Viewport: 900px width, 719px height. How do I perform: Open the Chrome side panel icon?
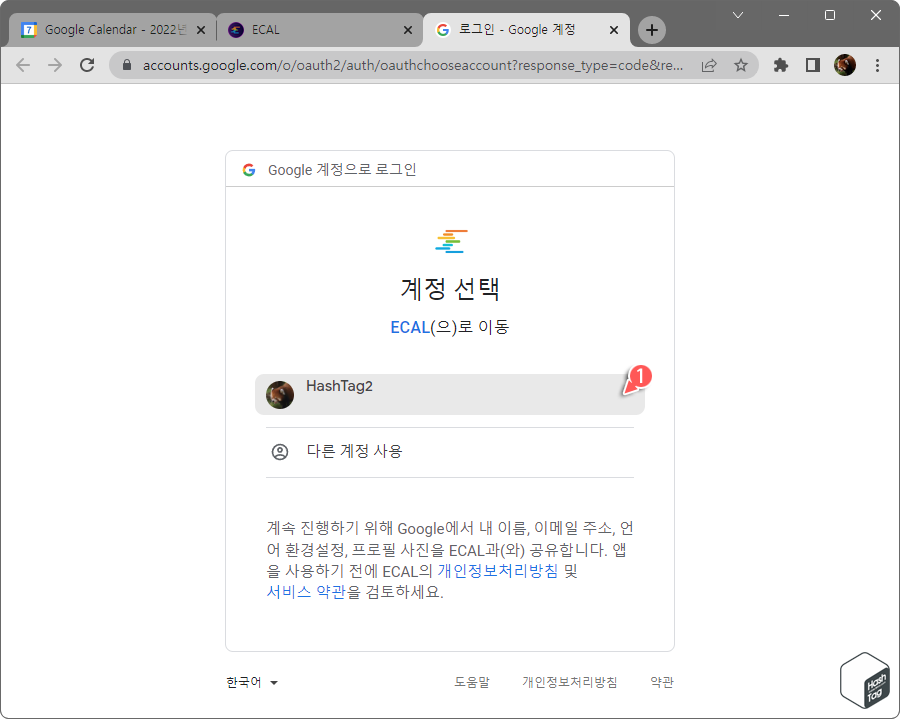click(x=812, y=65)
